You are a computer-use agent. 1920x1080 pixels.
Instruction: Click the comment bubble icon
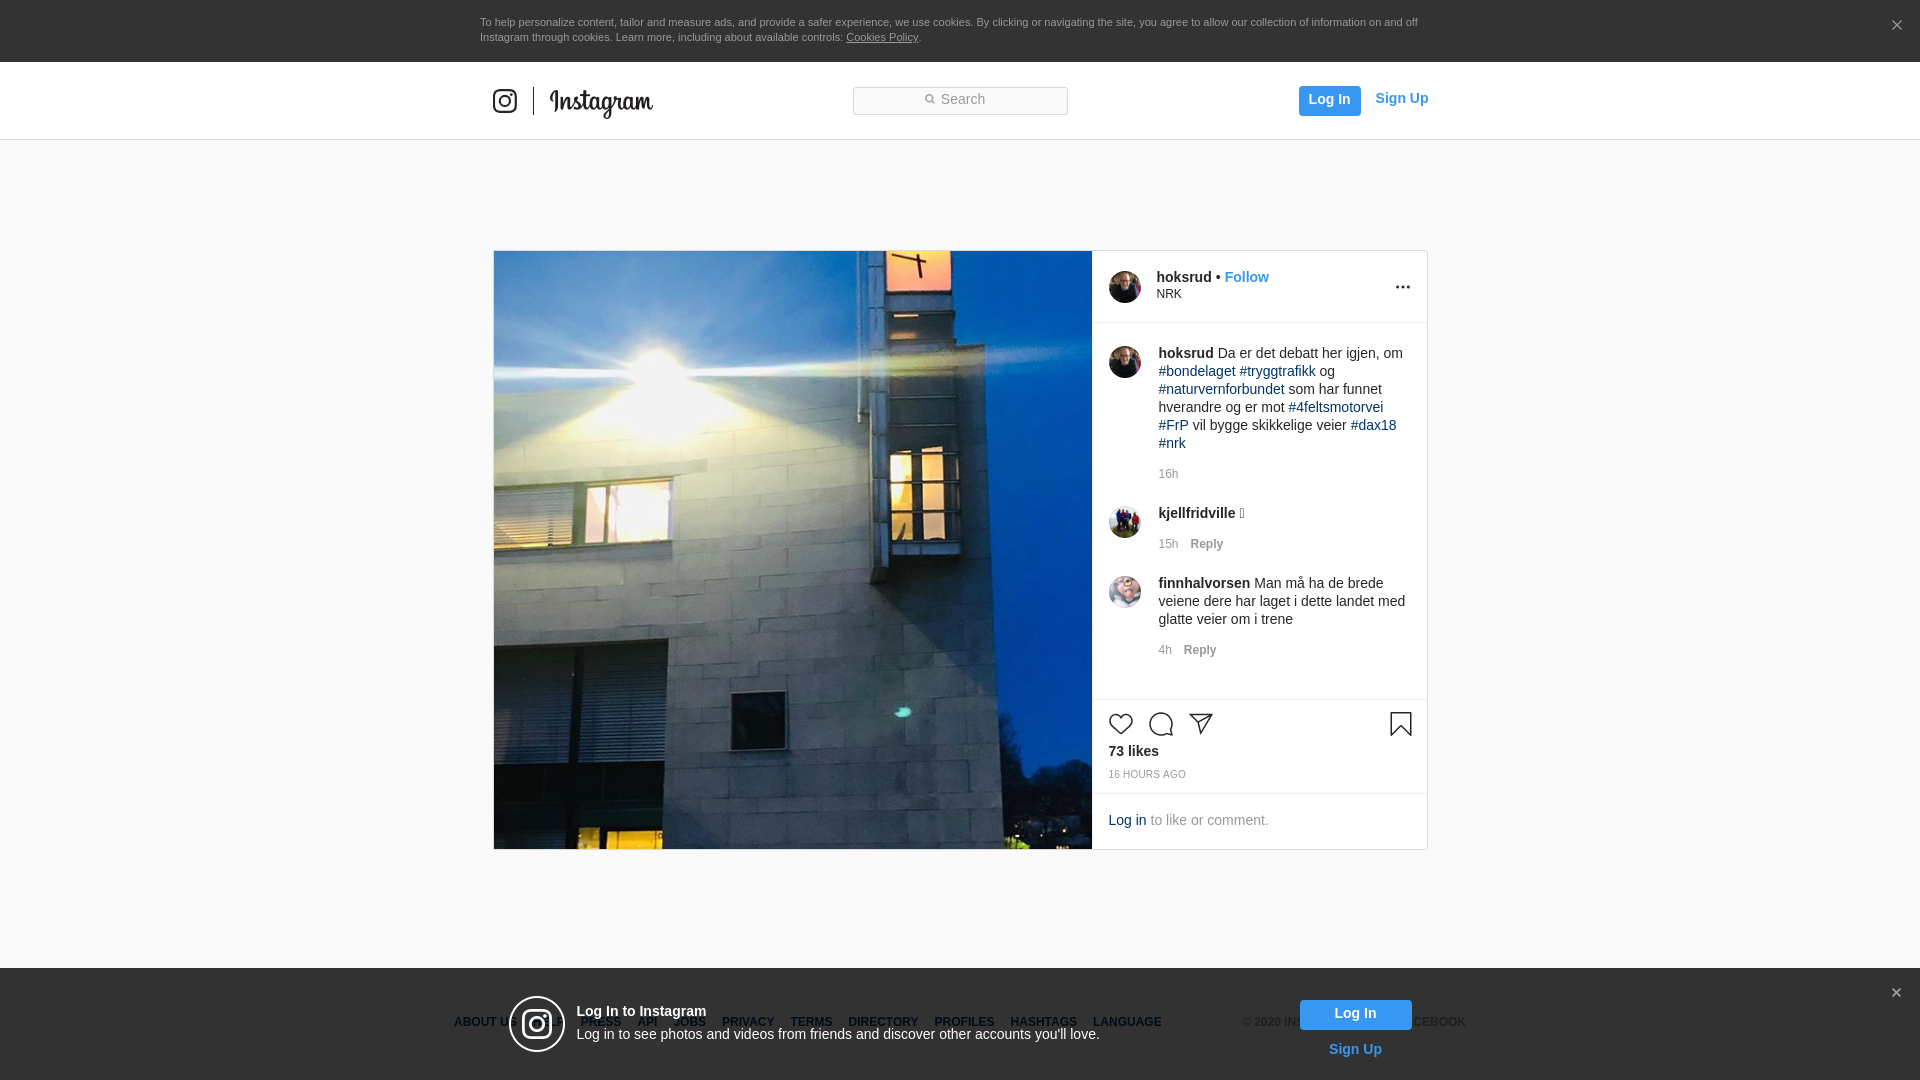(1160, 724)
